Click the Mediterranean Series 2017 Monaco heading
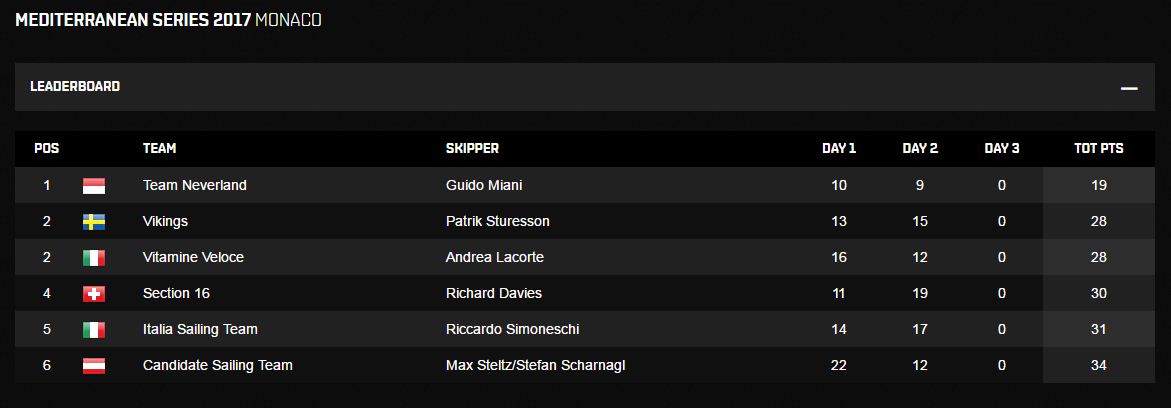The height and width of the screenshot is (408, 1171). [x=168, y=20]
